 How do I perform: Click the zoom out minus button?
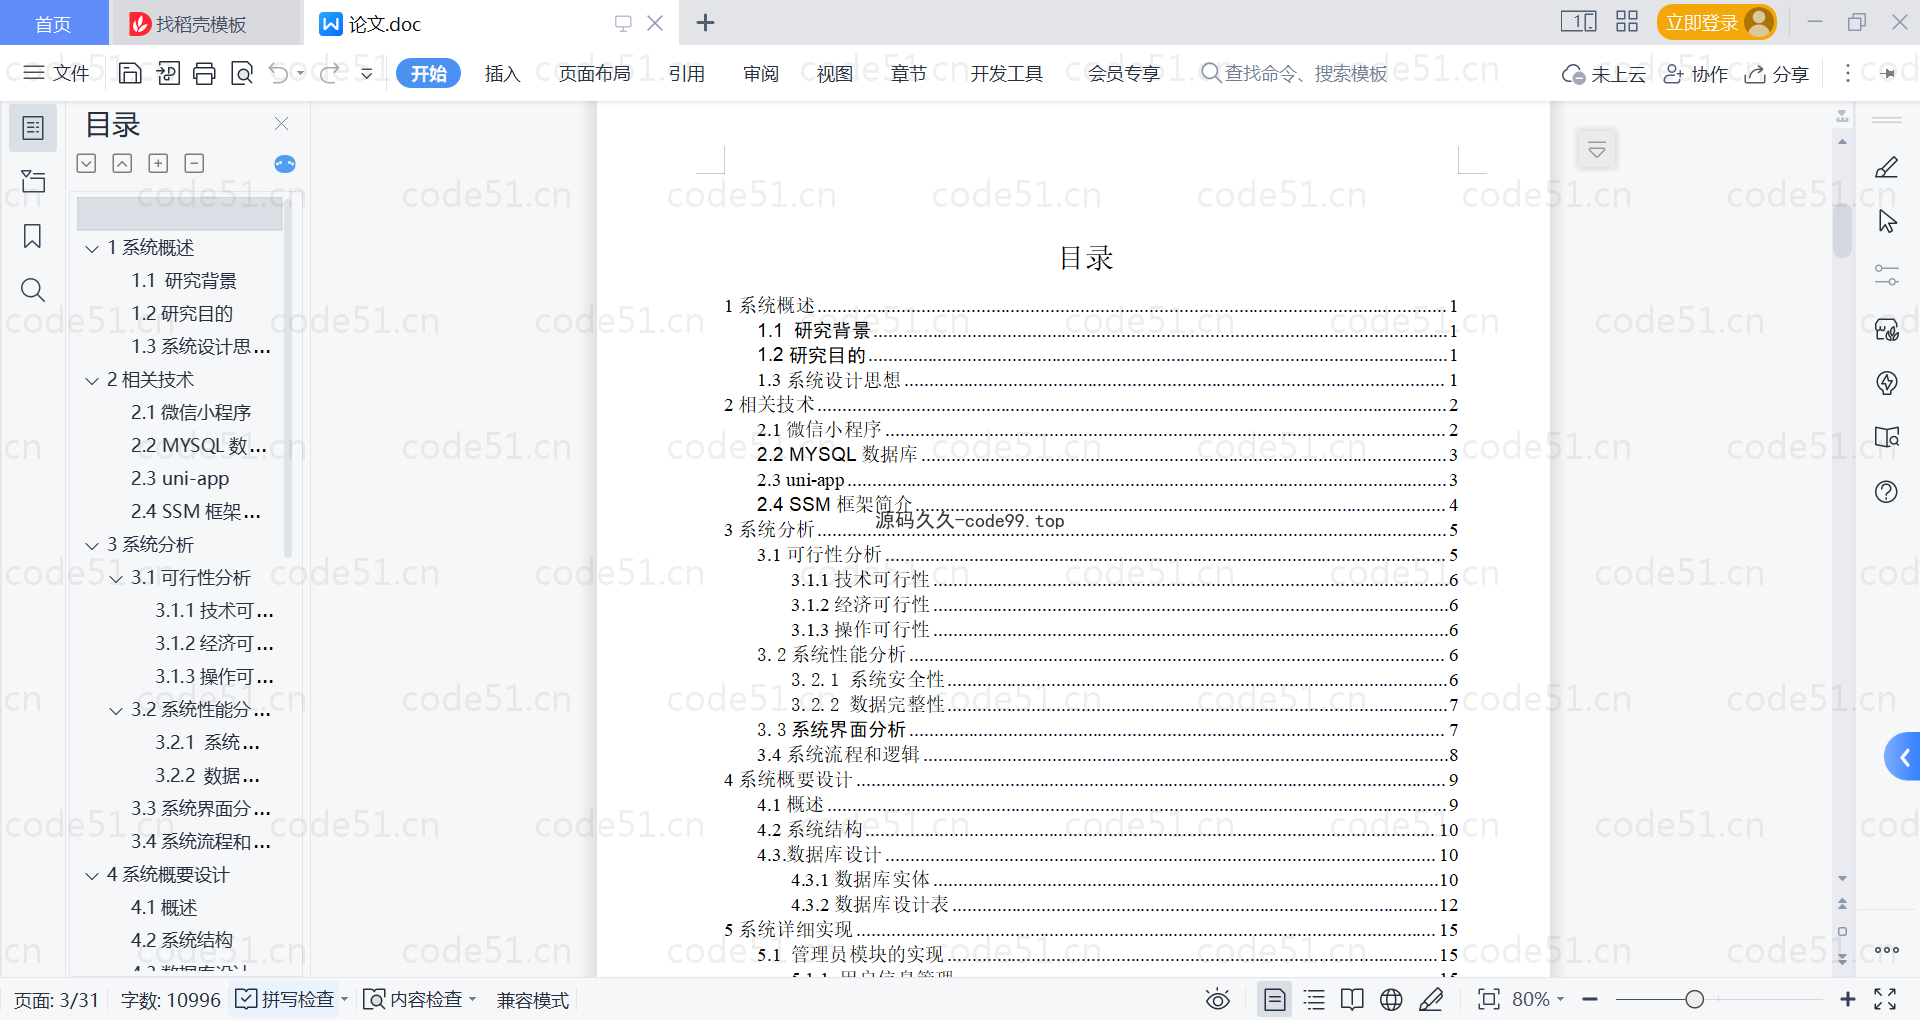[x=1590, y=999]
